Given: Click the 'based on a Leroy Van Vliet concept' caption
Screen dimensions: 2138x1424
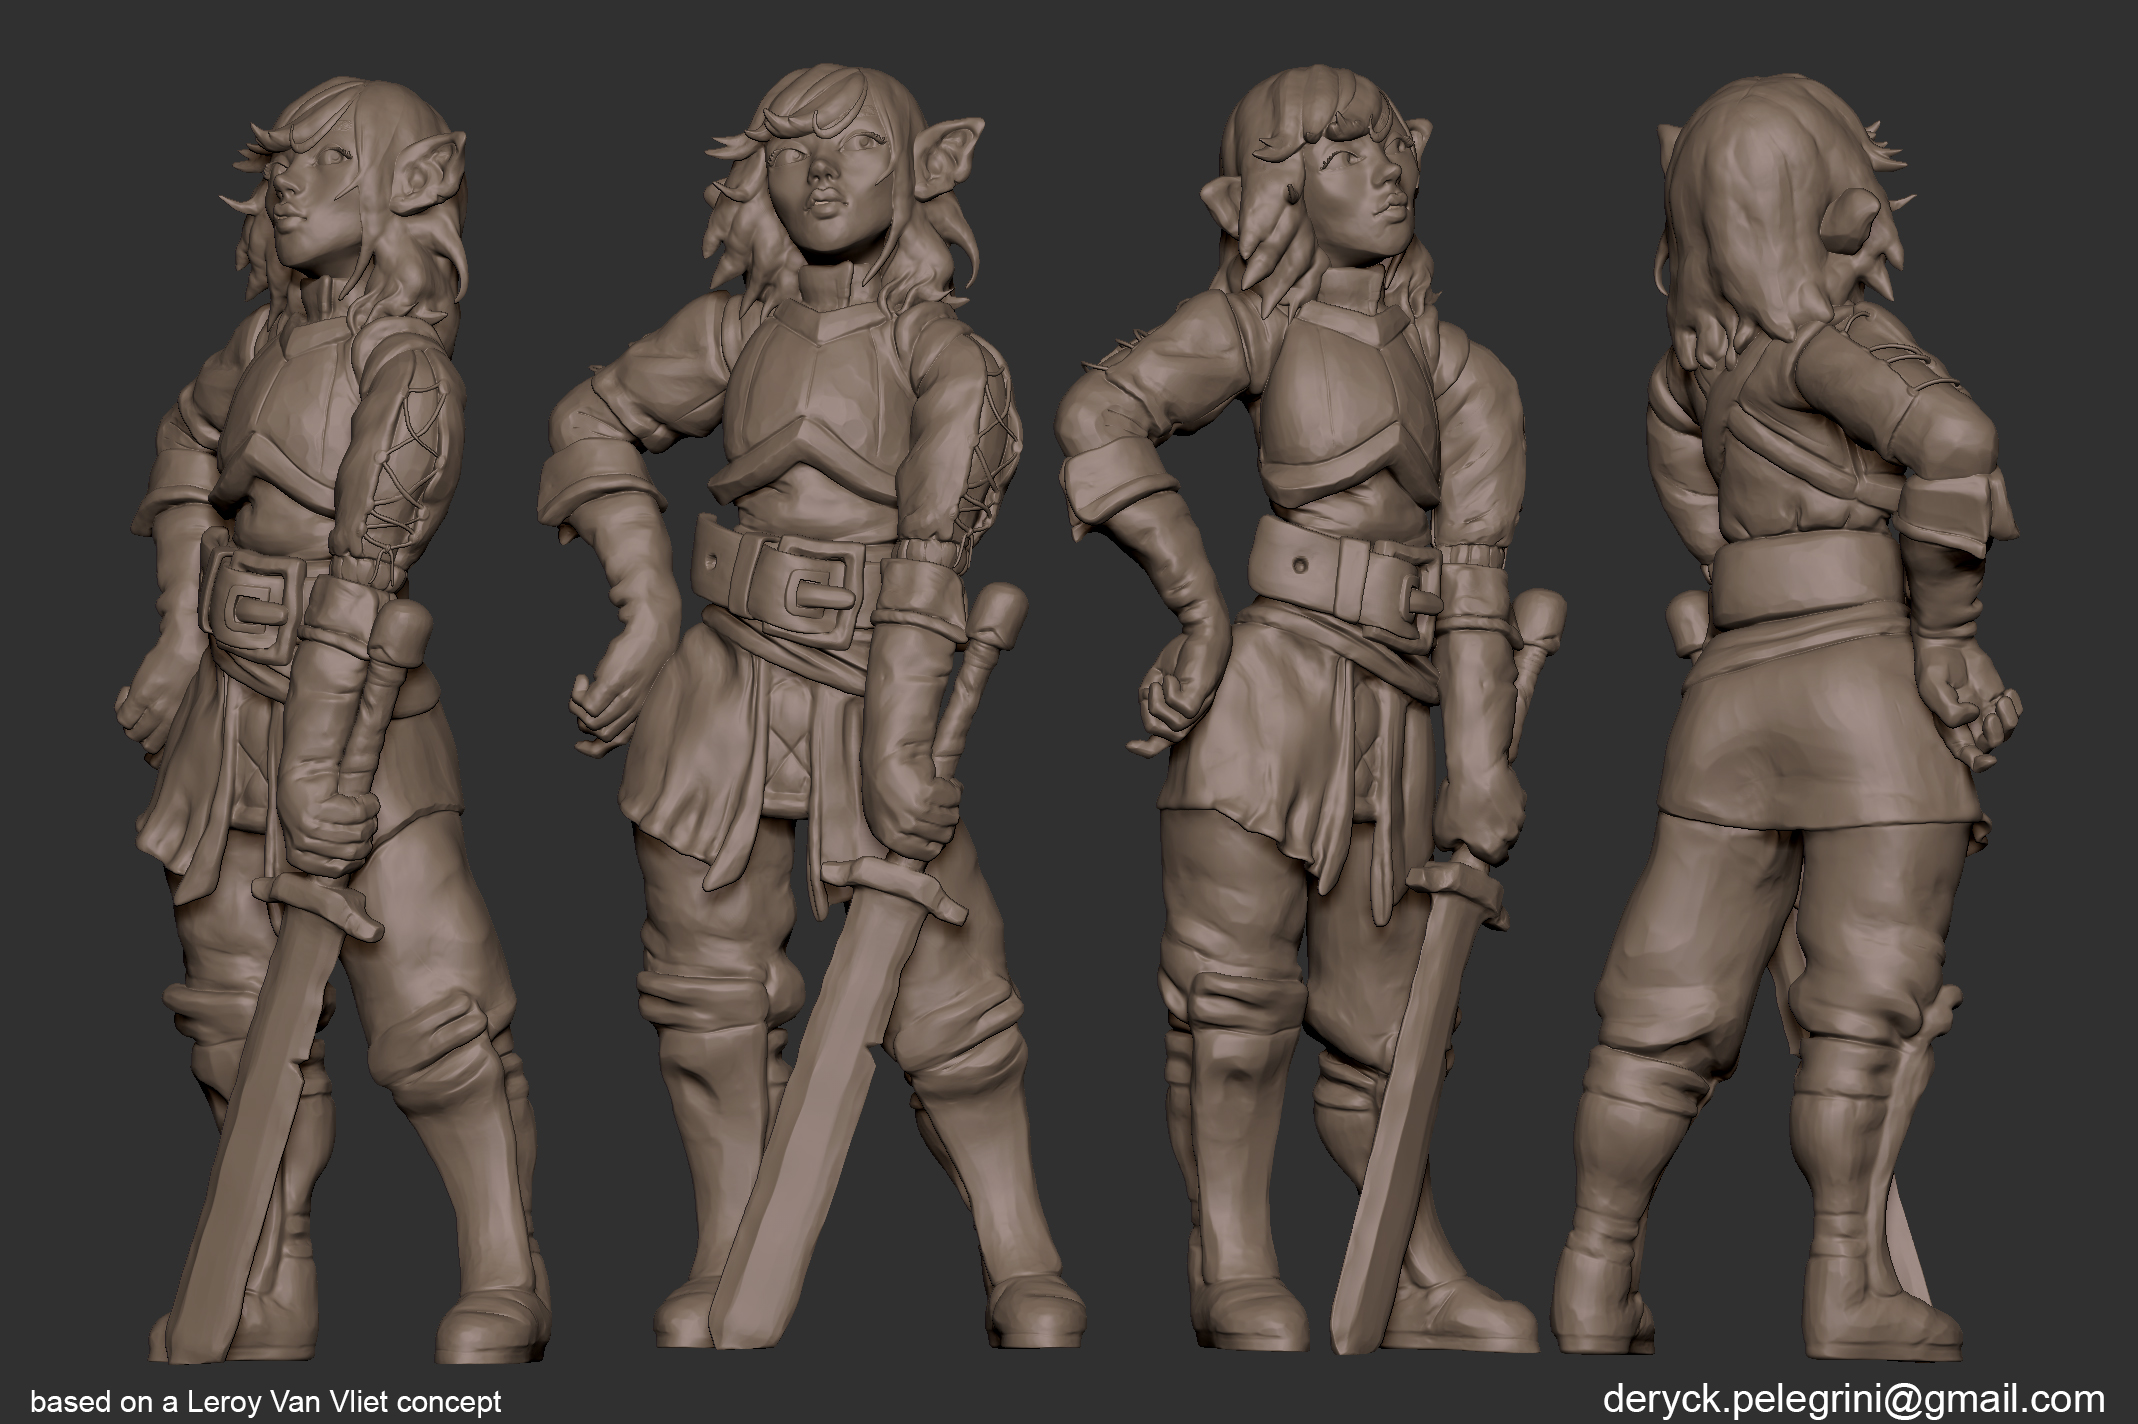Looking at the screenshot, I should 265,1401.
